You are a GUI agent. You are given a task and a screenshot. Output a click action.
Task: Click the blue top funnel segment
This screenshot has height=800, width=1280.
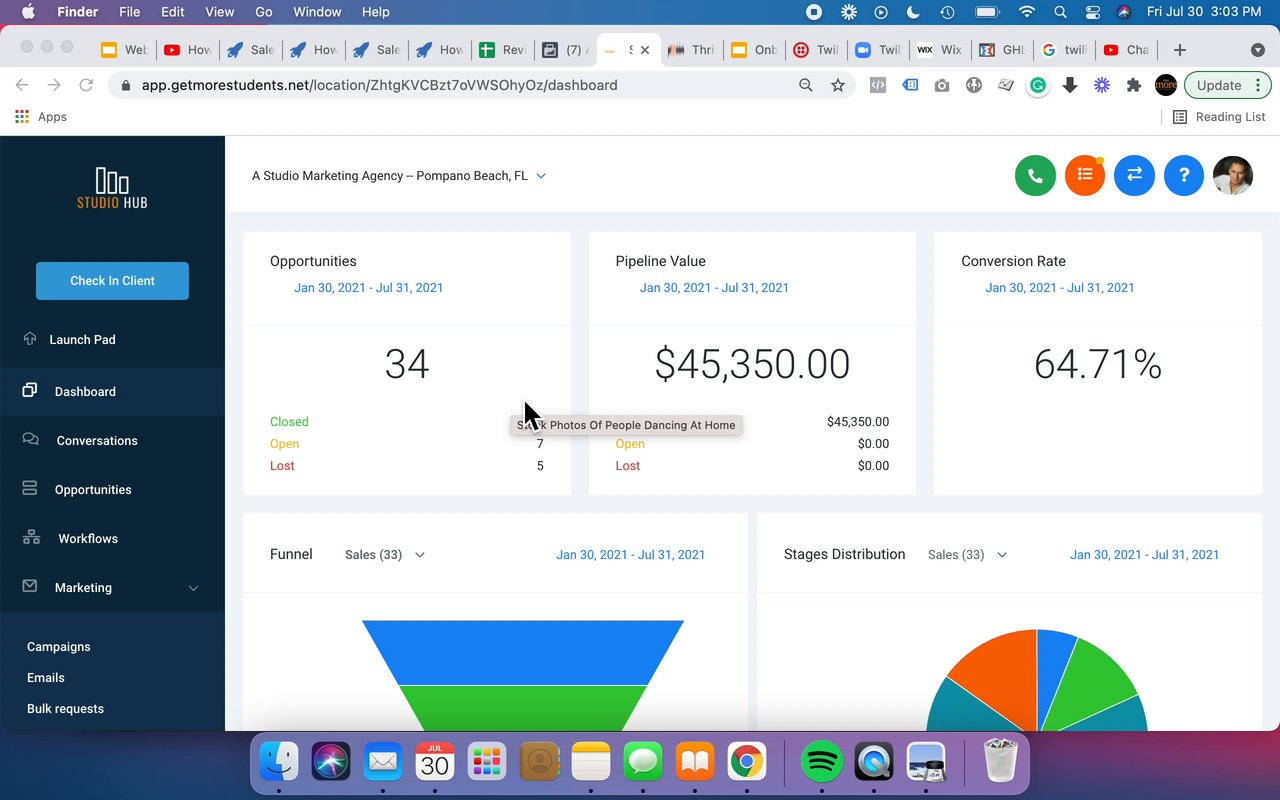coord(523,652)
